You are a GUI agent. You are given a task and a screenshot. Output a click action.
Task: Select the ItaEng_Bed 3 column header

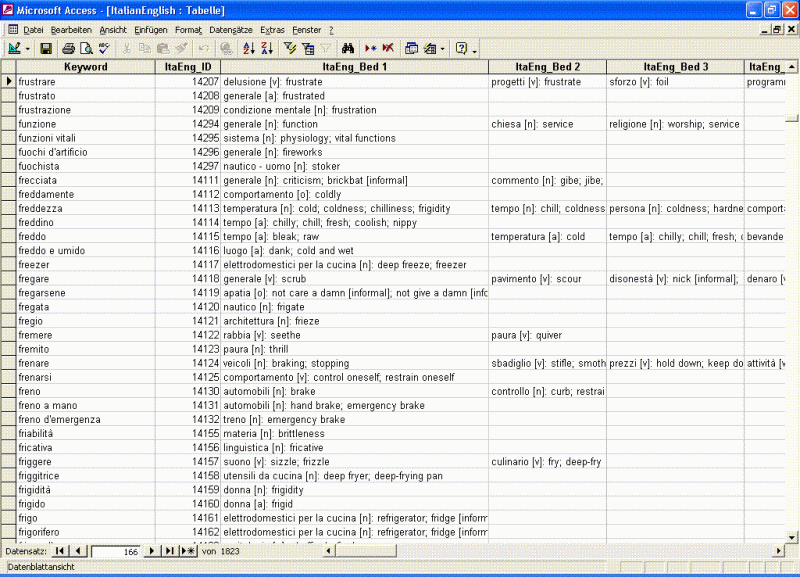(x=676, y=67)
